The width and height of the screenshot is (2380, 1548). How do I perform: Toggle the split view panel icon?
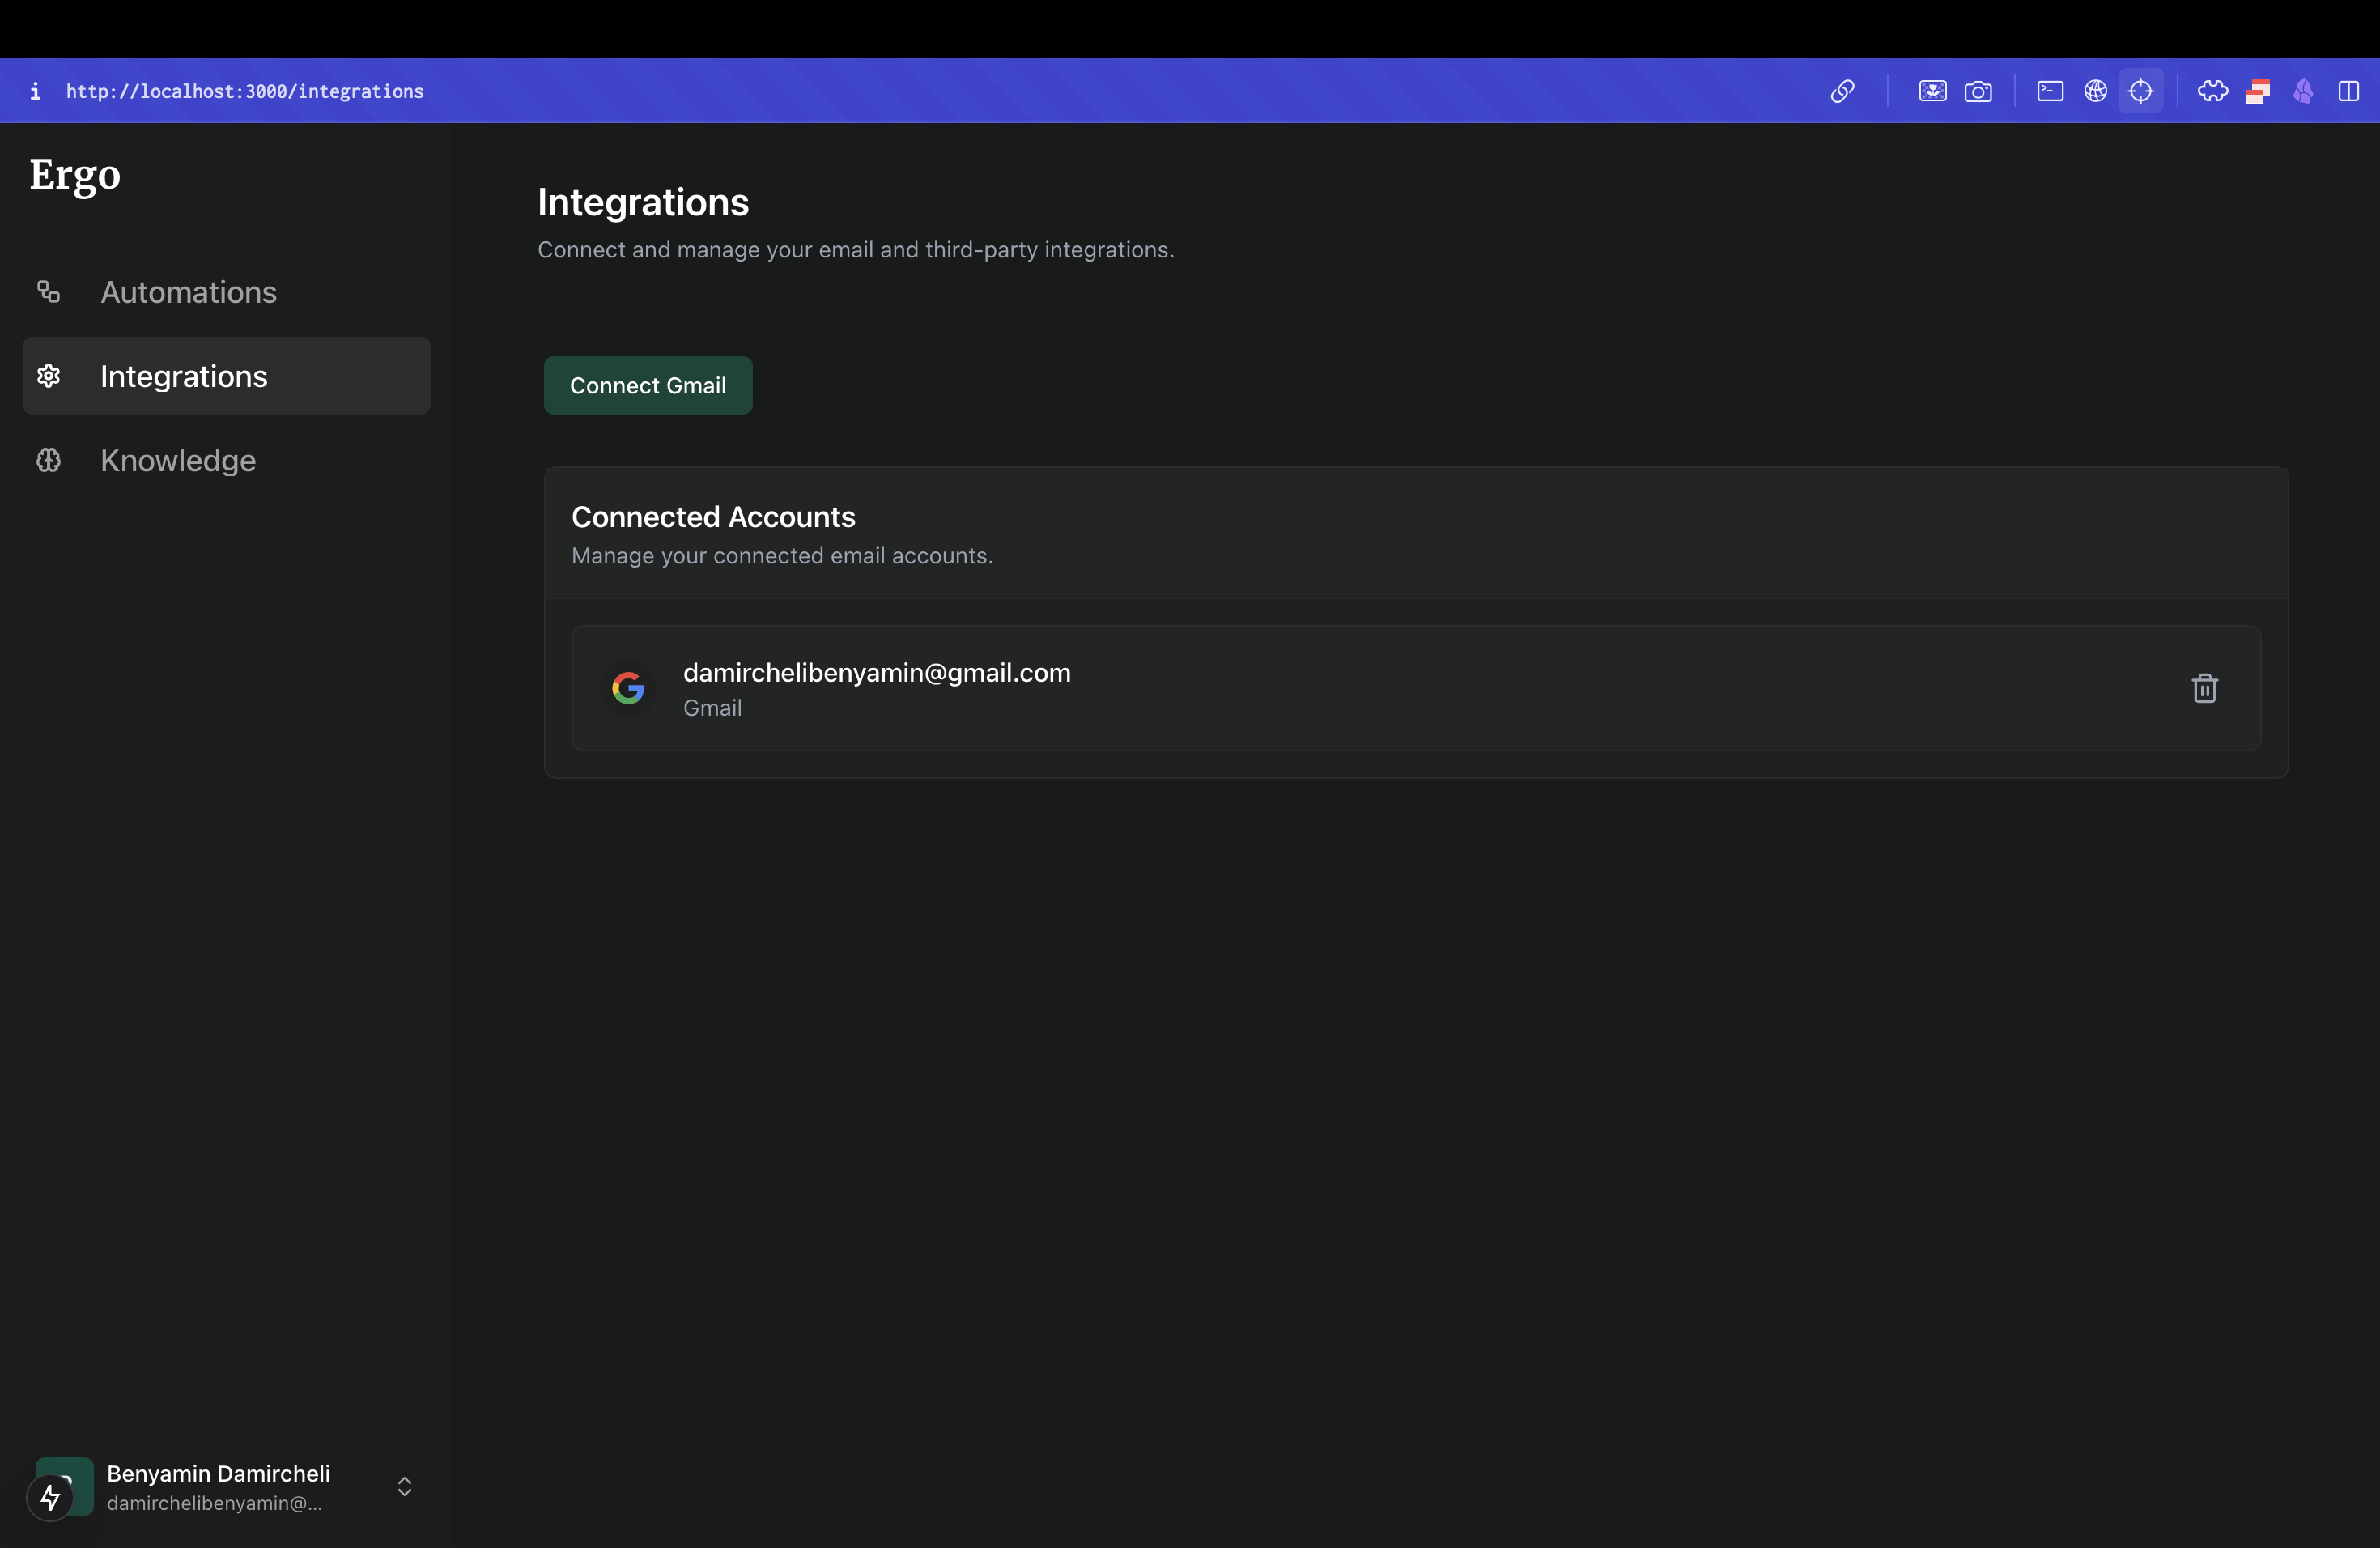pos(2348,91)
